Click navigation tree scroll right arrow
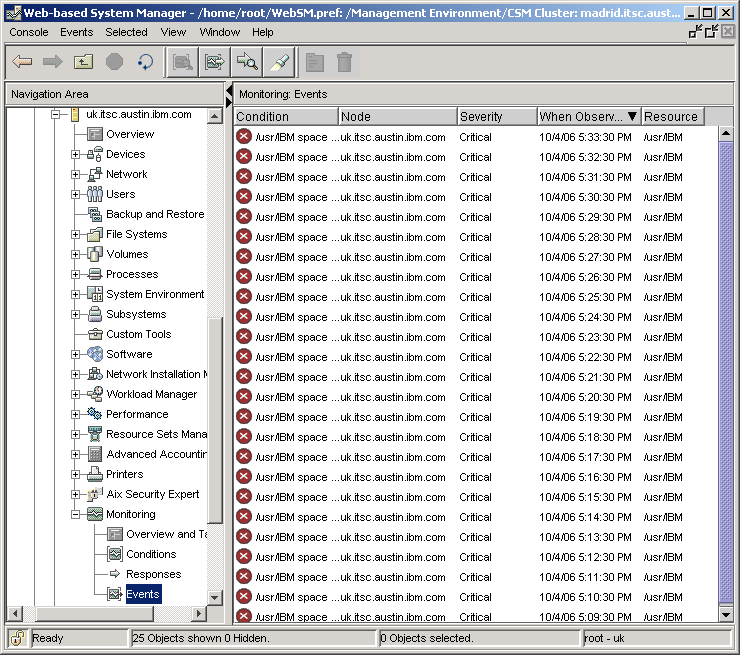 pos(199,613)
